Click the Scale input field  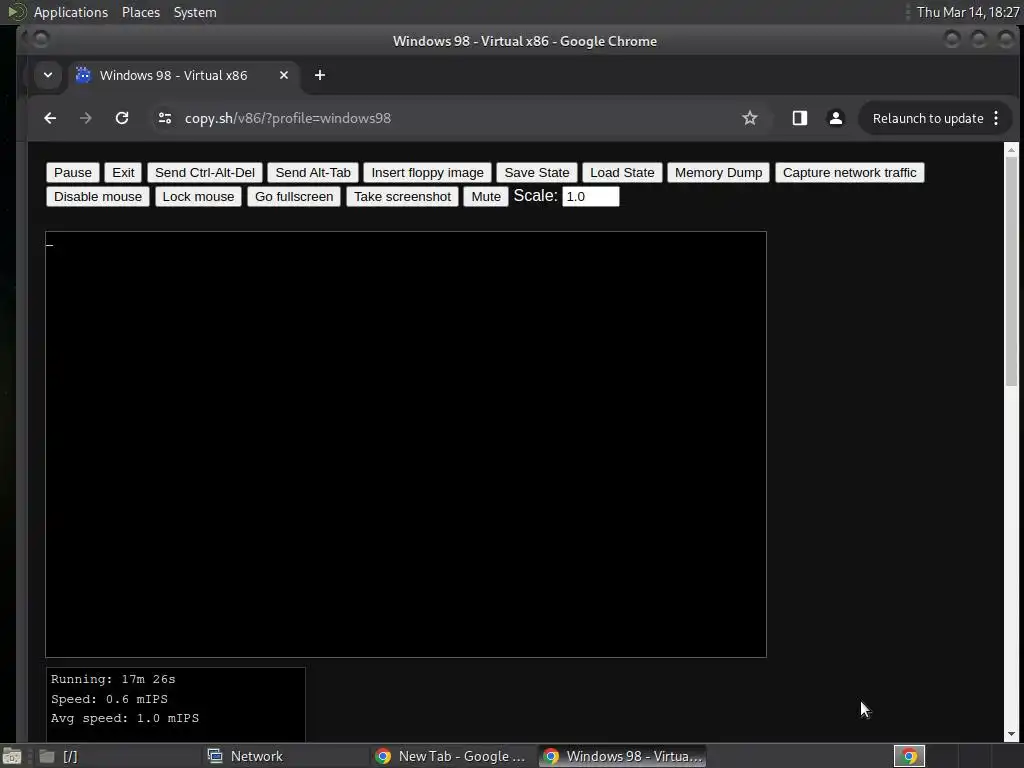point(590,197)
